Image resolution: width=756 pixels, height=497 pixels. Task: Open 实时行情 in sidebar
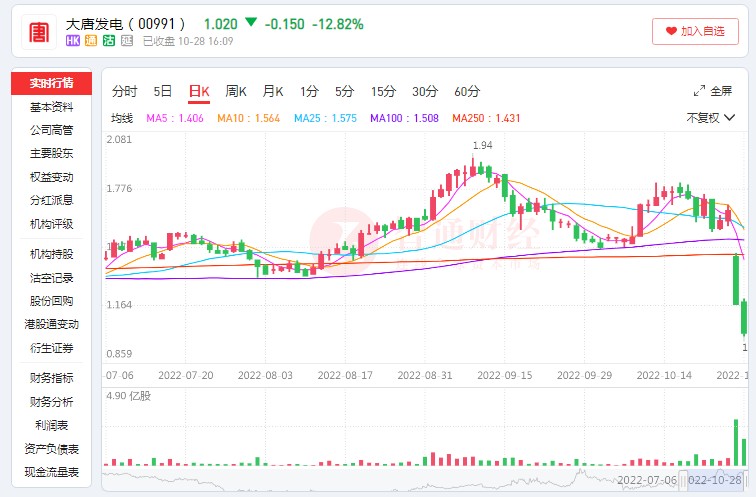pos(51,83)
